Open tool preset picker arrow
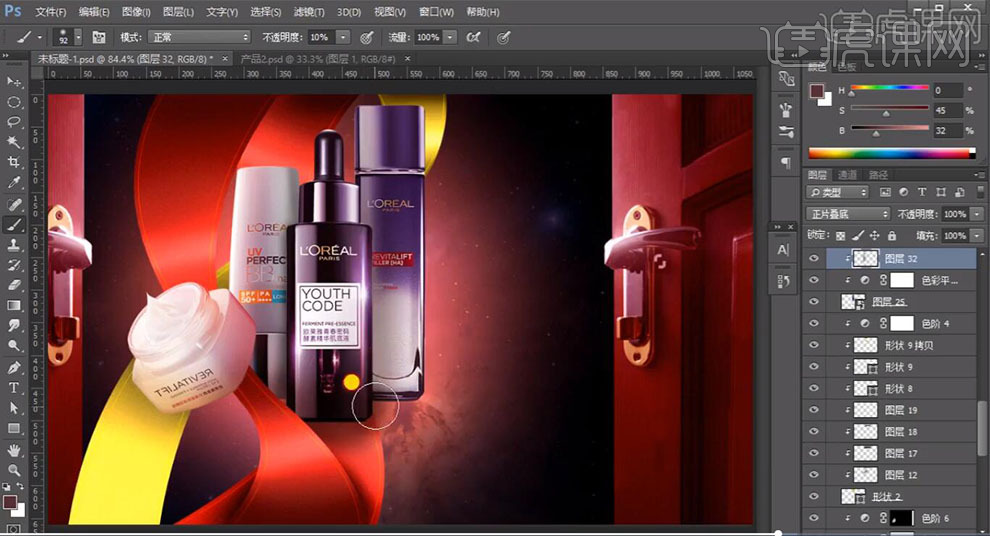 pos(39,37)
